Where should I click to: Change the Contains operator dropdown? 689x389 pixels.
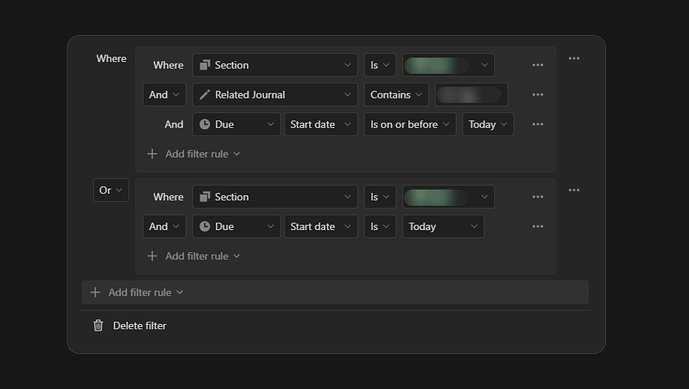point(396,95)
